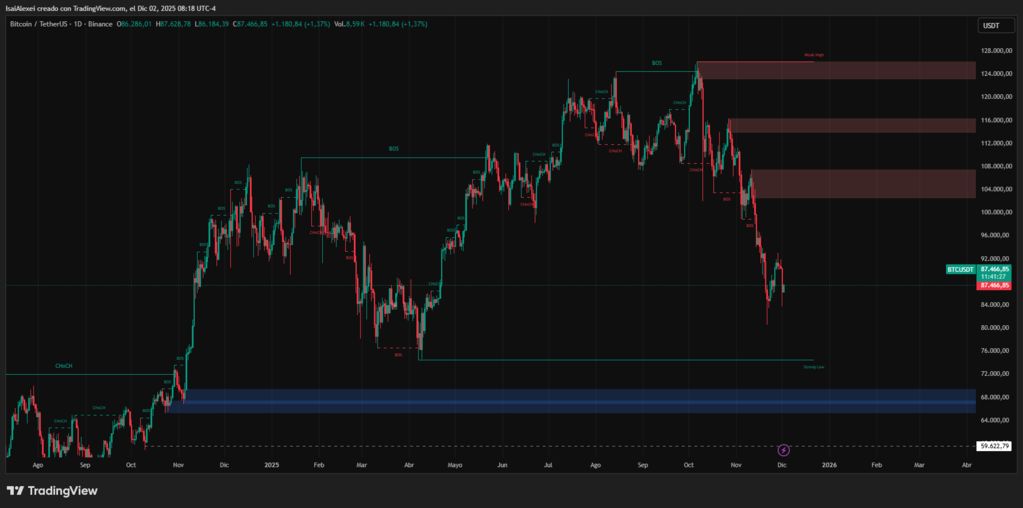Click the Vol. indicator value in header
Screen dimensions: 1023x508
[355, 24]
